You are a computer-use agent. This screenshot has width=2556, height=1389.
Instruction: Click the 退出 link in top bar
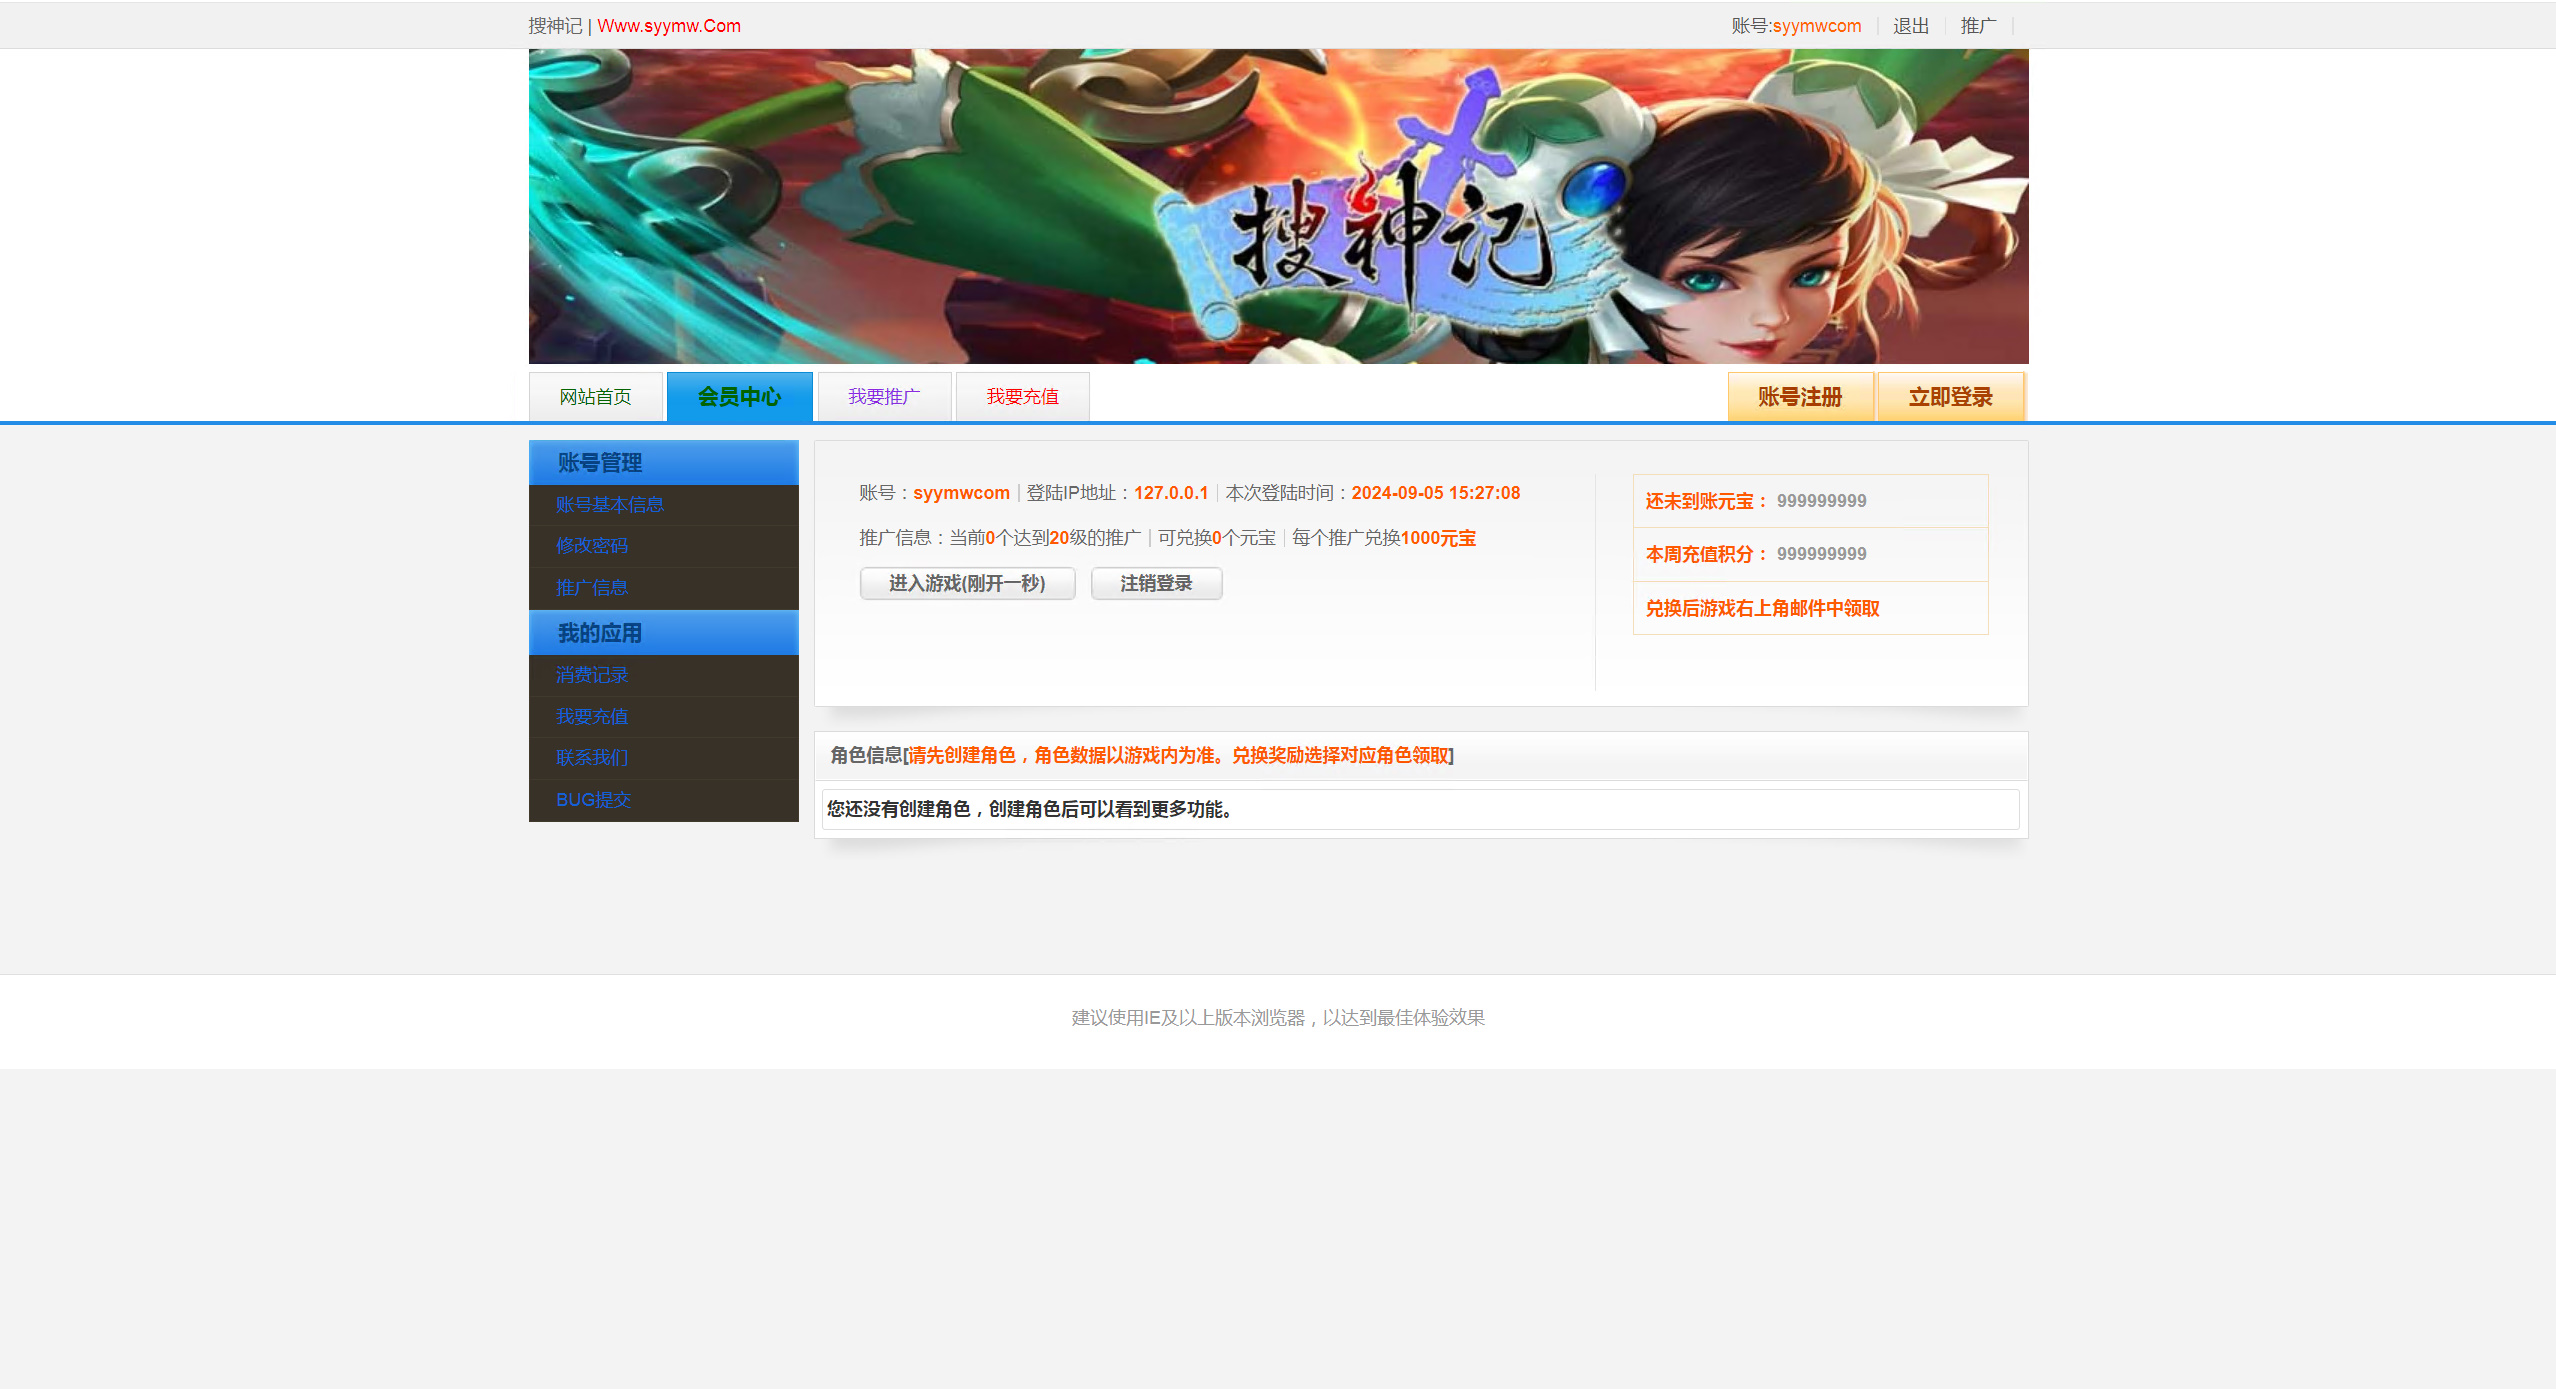coord(1910,26)
